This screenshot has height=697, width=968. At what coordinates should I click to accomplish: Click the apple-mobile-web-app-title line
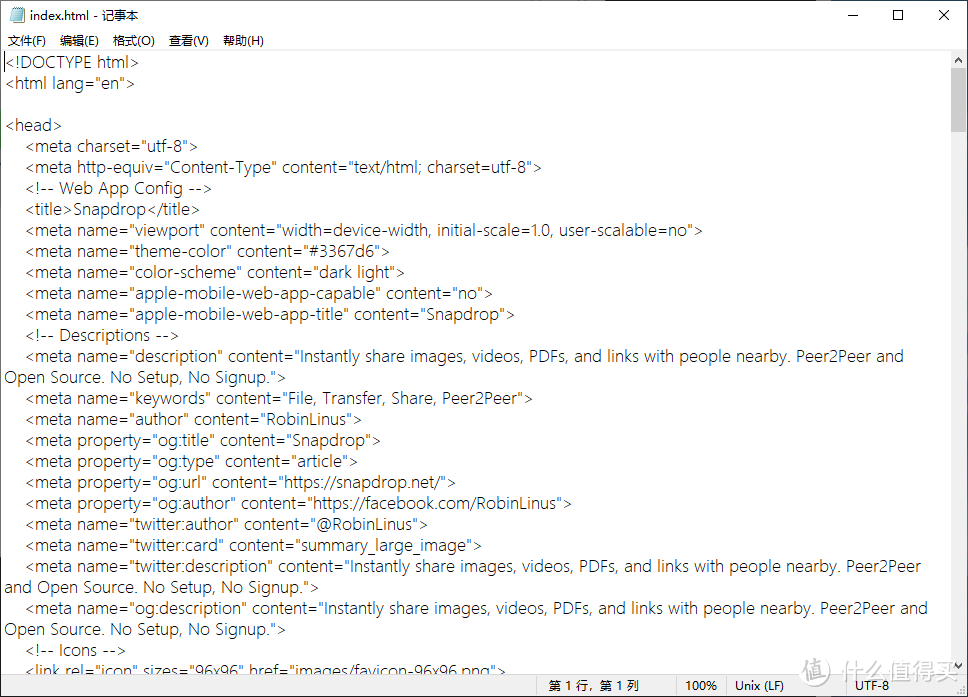click(270, 314)
